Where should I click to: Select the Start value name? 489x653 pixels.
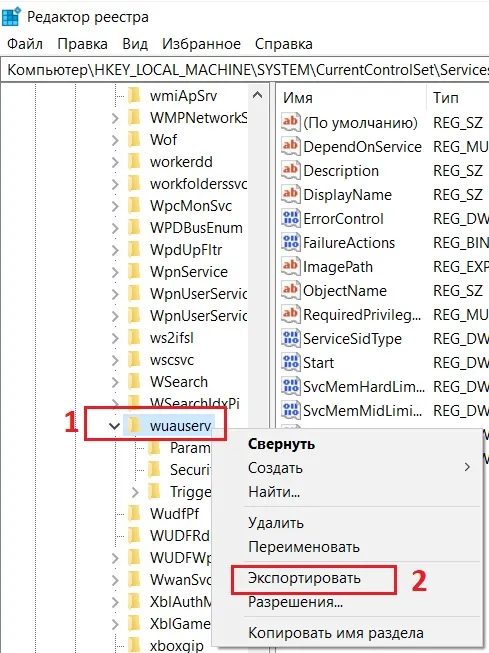tap(319, 363)
